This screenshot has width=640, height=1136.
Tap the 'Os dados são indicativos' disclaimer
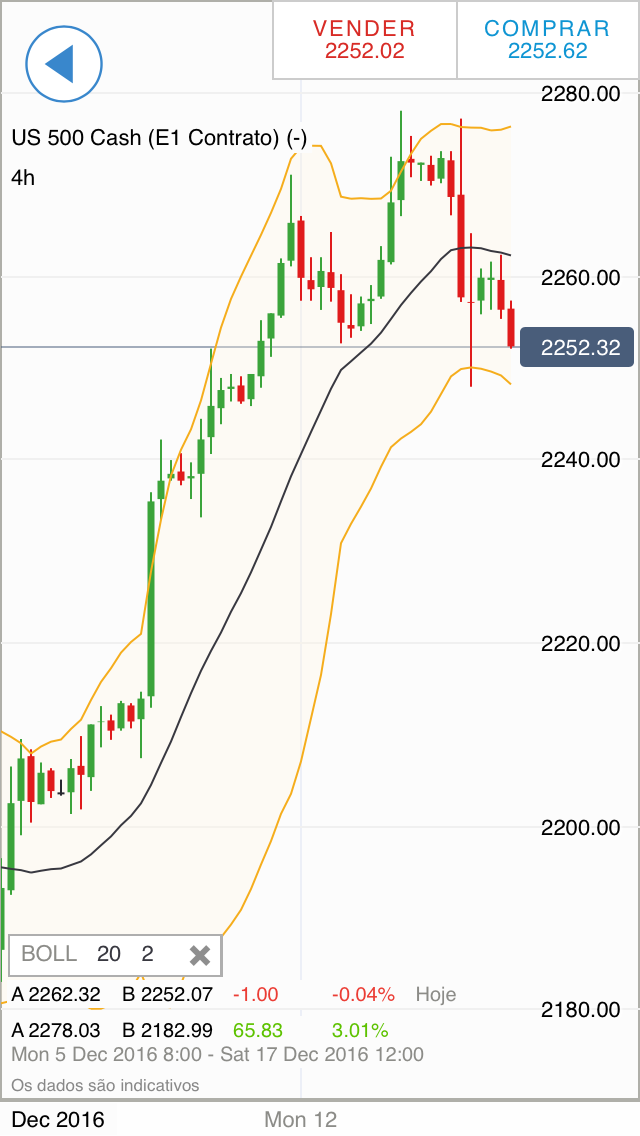105,1085
